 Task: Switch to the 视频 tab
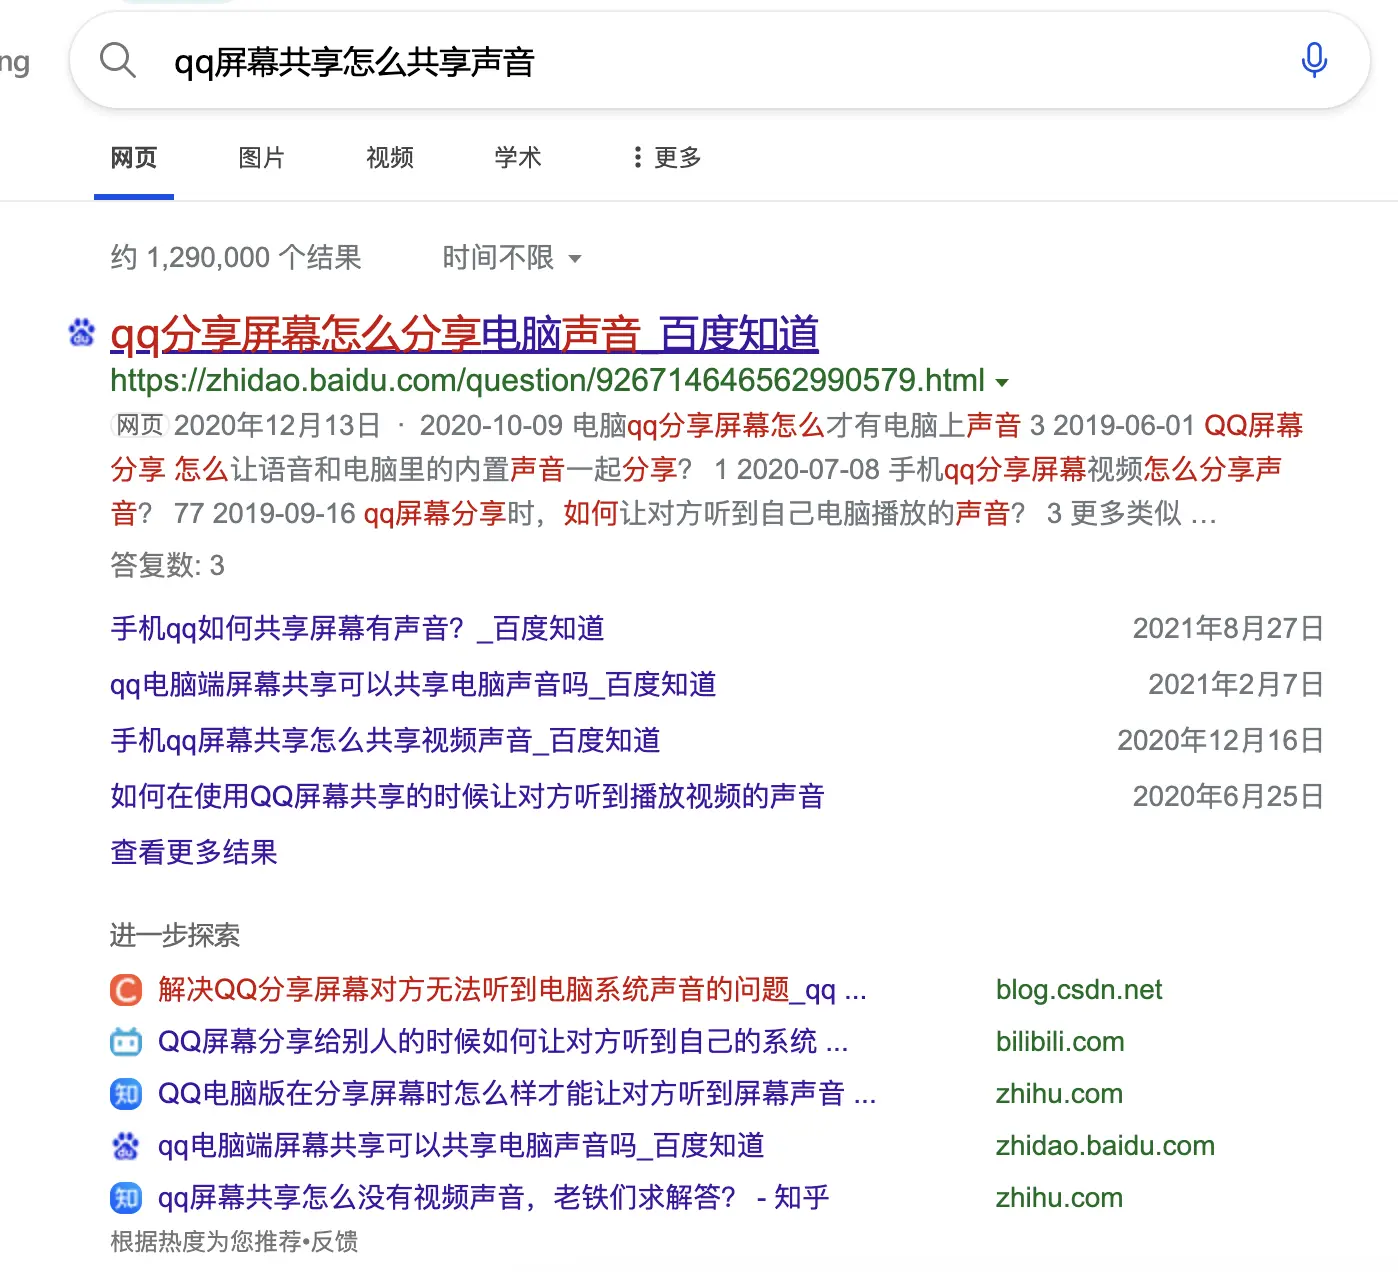389,157
